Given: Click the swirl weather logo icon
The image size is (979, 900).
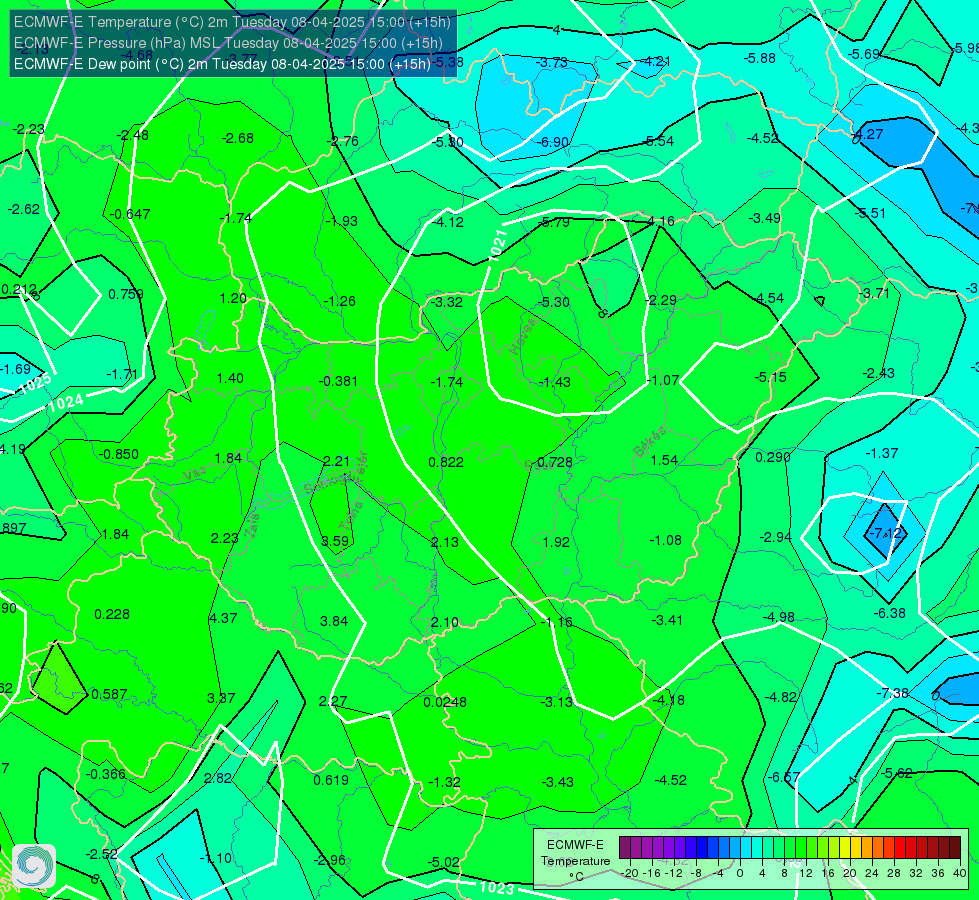Looking at the screenshot, I should pos(34,866).
